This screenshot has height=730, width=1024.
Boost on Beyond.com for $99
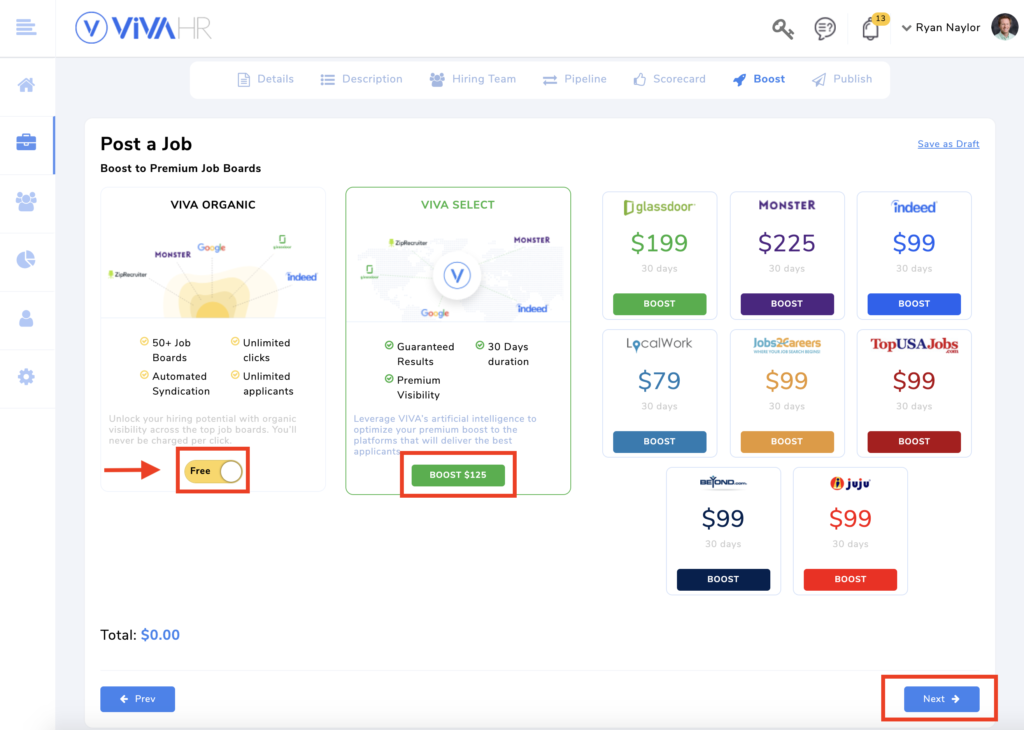[723, 579]
